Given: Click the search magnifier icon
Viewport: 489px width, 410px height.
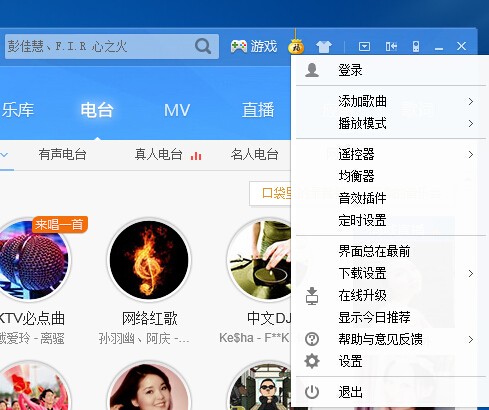Looking at the screenshot, I should [x=203, y=46].
